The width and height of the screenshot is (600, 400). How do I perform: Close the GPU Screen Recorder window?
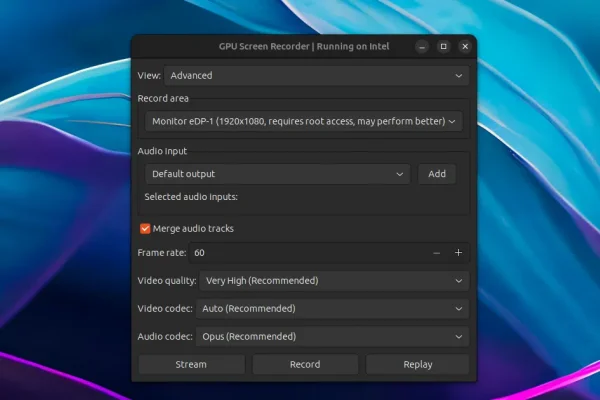[465, 47]
